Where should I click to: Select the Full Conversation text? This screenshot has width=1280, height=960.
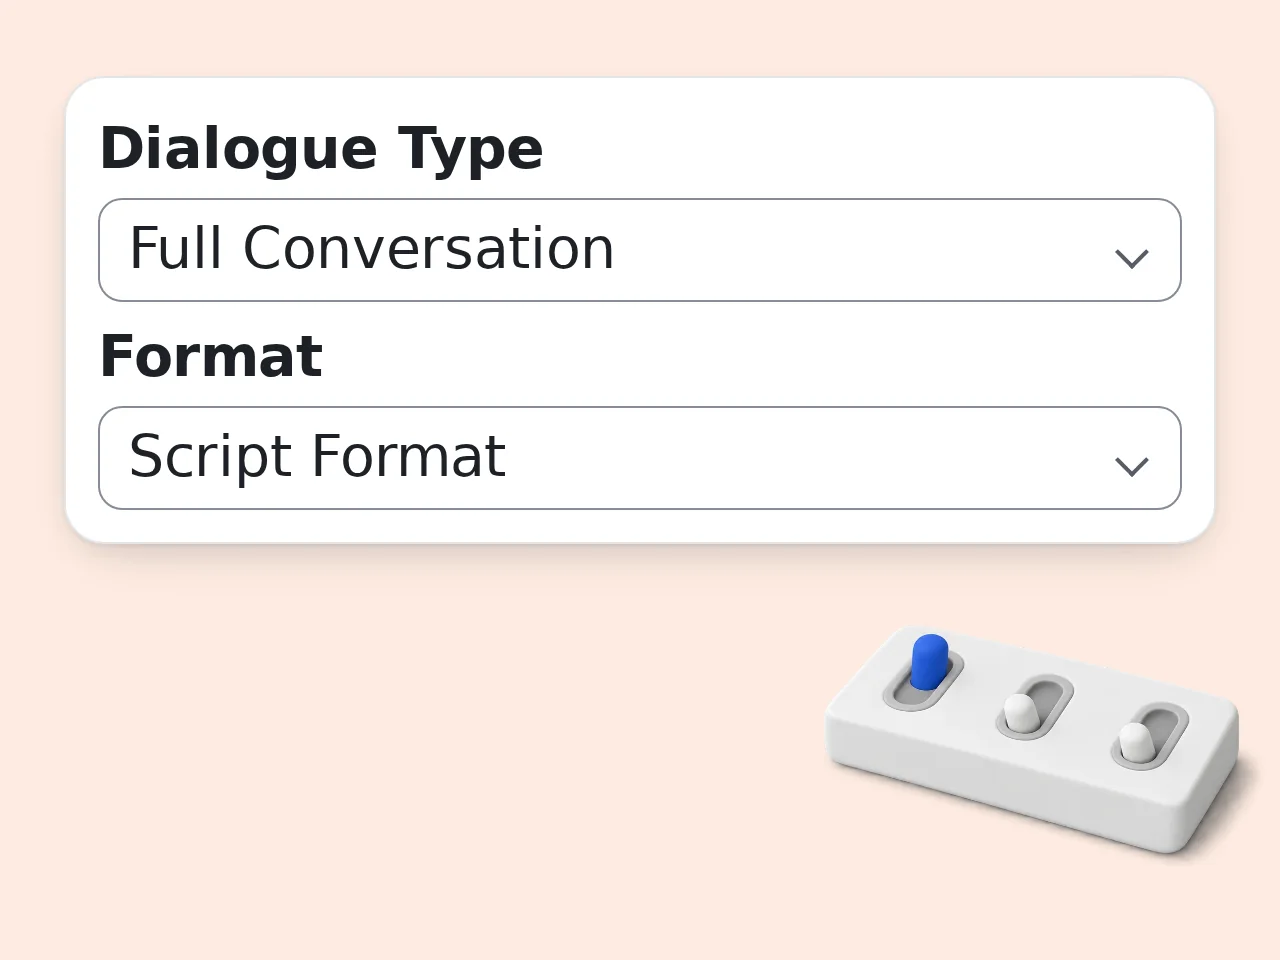click(372, 248)
